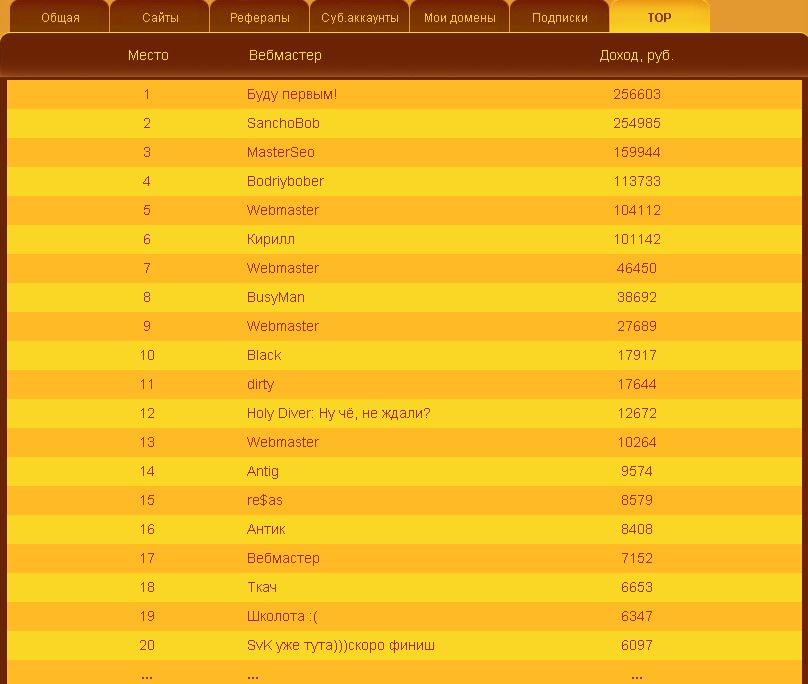Switch to the Подписки tab
Image resolution: width=808 pixels, height=684 pixels.
pyautogui.click(x=560, y=17)
